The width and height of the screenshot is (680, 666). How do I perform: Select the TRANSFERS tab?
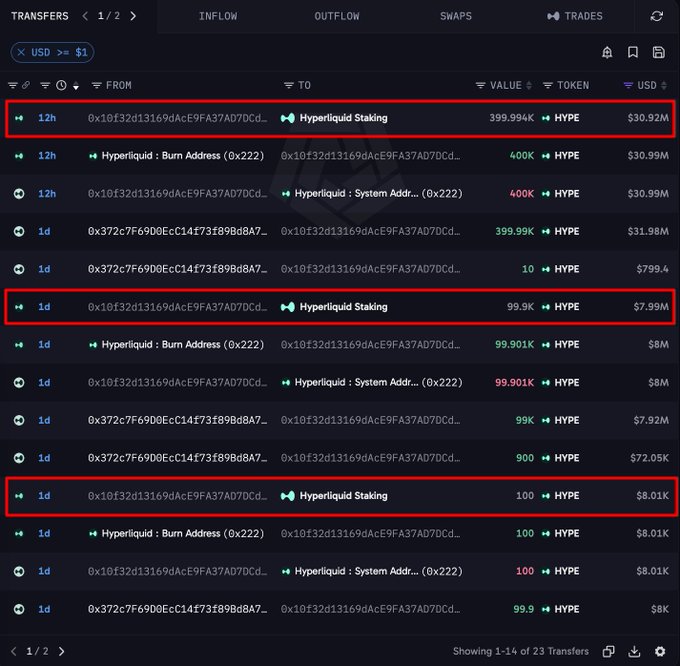[40, 16]
